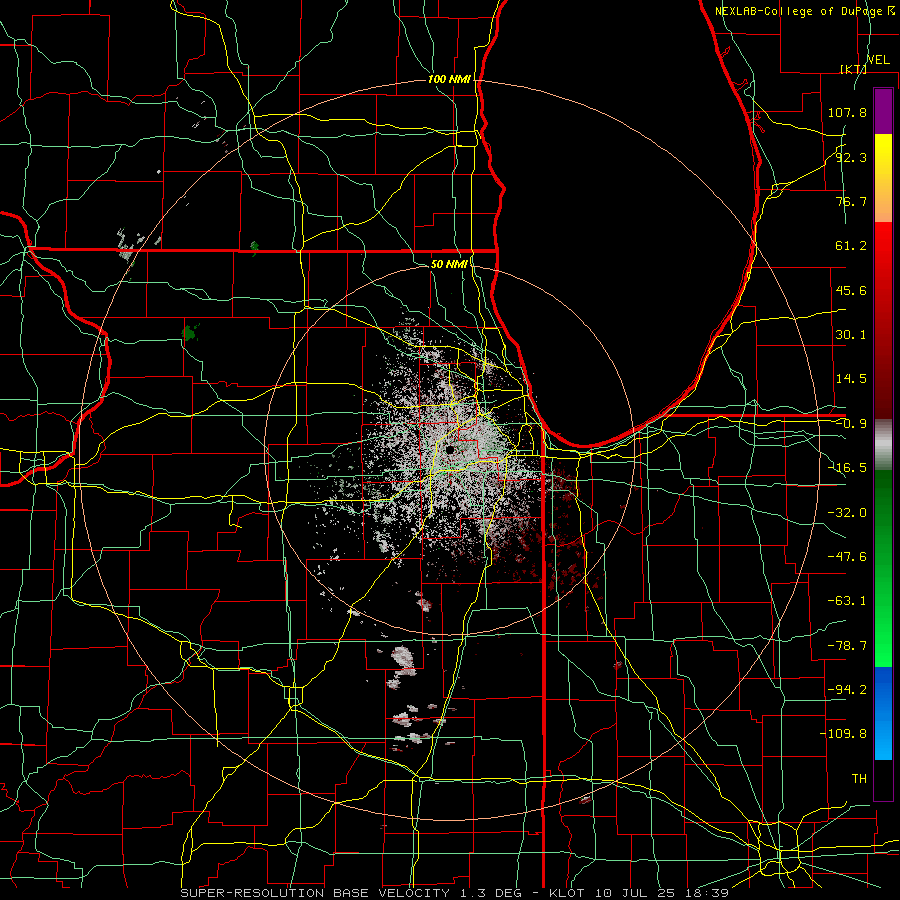
Task: Select the -47.6 scale value
Action: (x=847, y=557)
